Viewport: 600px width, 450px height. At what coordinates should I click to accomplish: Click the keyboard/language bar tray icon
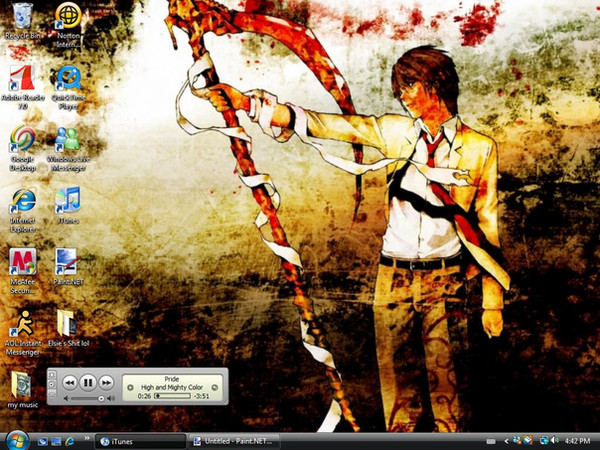point(491,442)
